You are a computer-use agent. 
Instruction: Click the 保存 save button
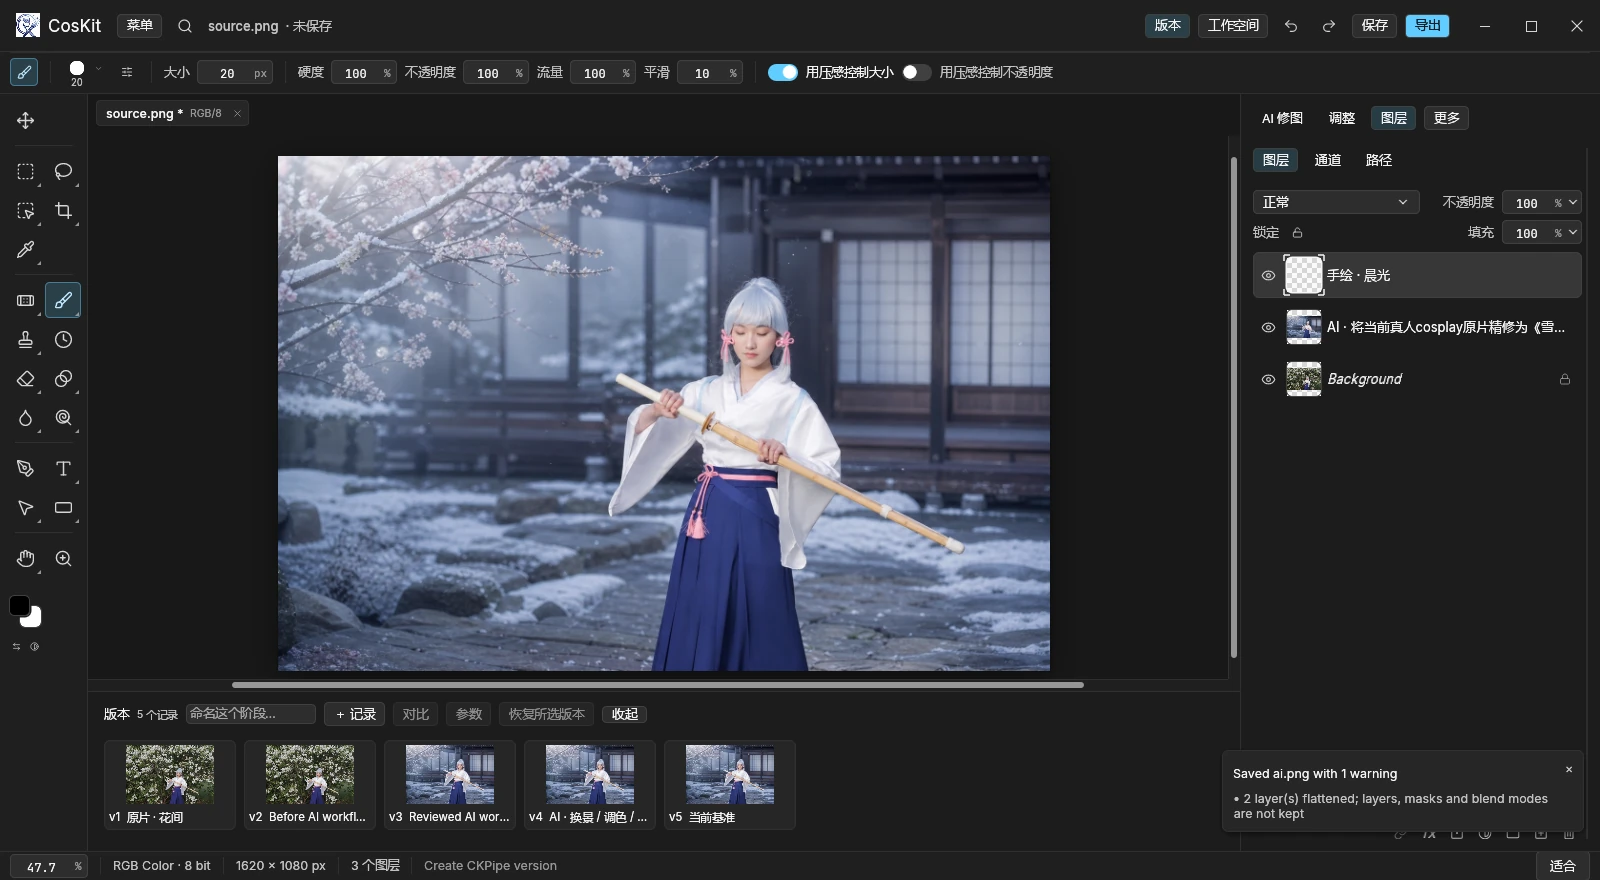pyautogui.click(x=1375, y=26)
